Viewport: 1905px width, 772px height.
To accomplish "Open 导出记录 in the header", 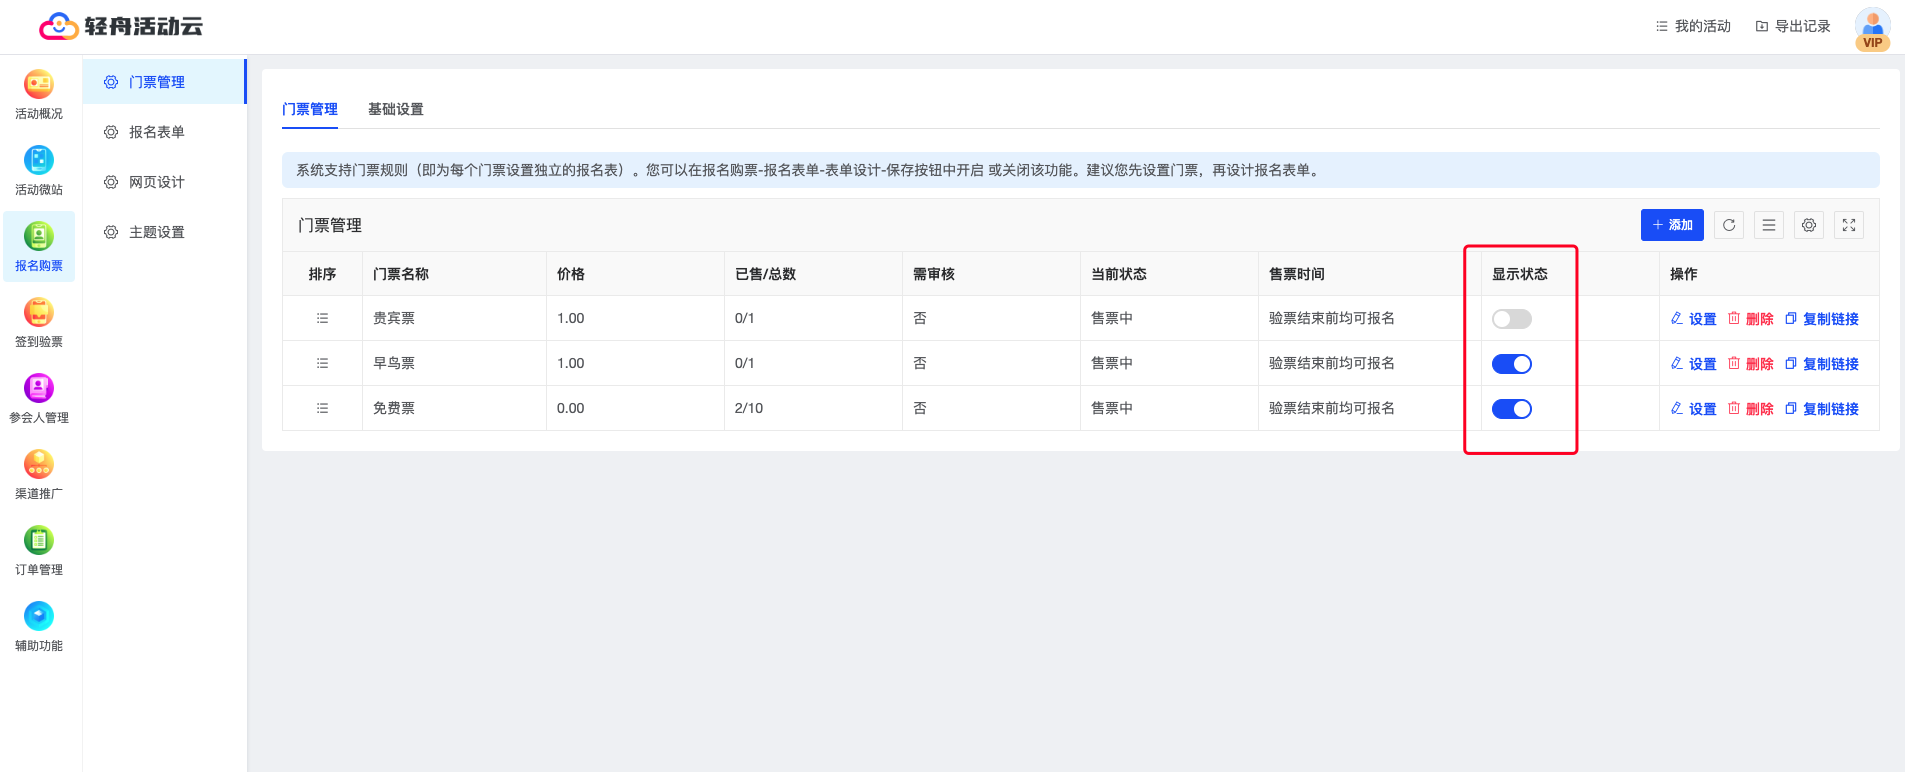I will click(x=1793, y=26).
